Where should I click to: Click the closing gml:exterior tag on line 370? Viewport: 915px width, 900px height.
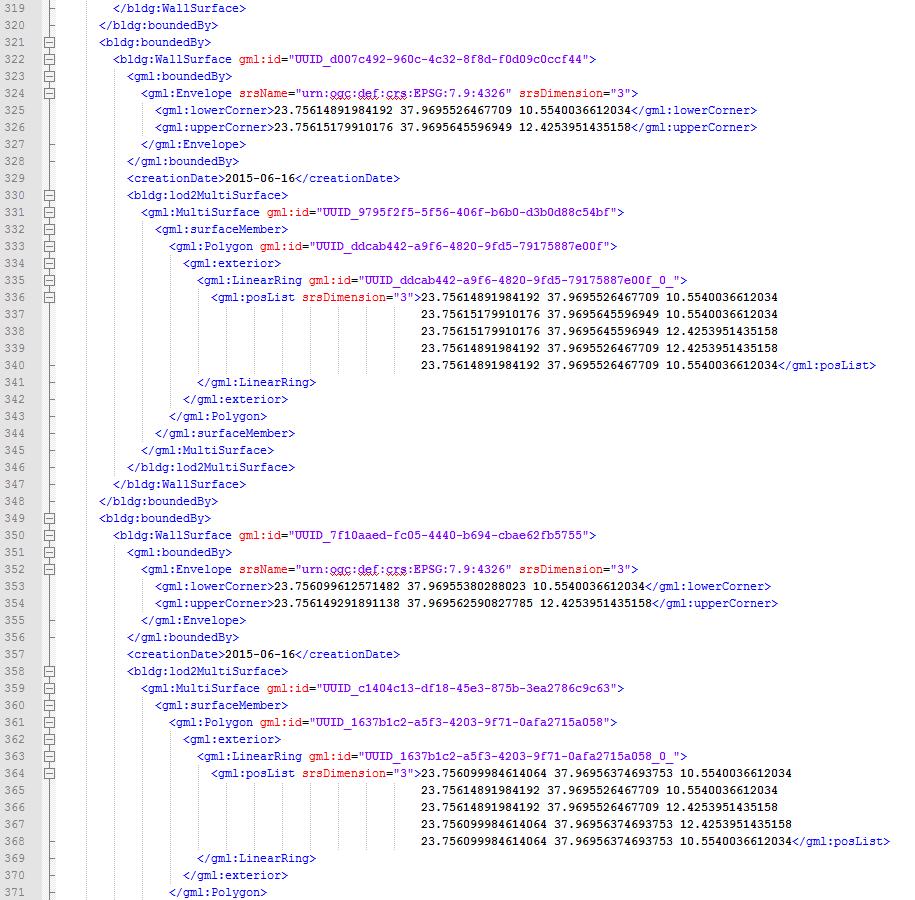(235, 875)
